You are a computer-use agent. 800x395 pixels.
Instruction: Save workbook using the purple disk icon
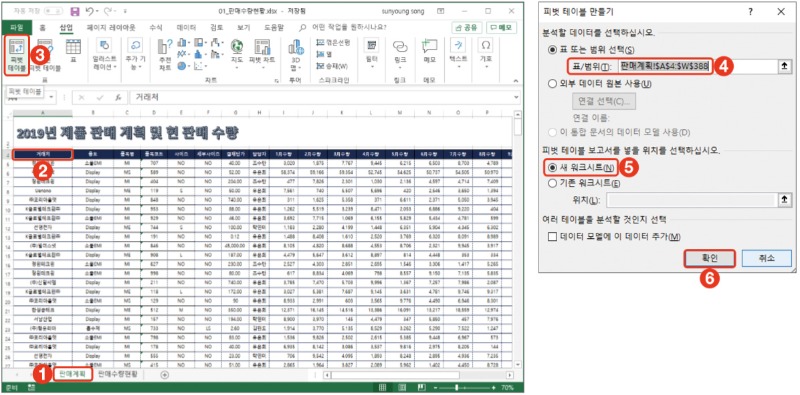click(x=74, y=11)
